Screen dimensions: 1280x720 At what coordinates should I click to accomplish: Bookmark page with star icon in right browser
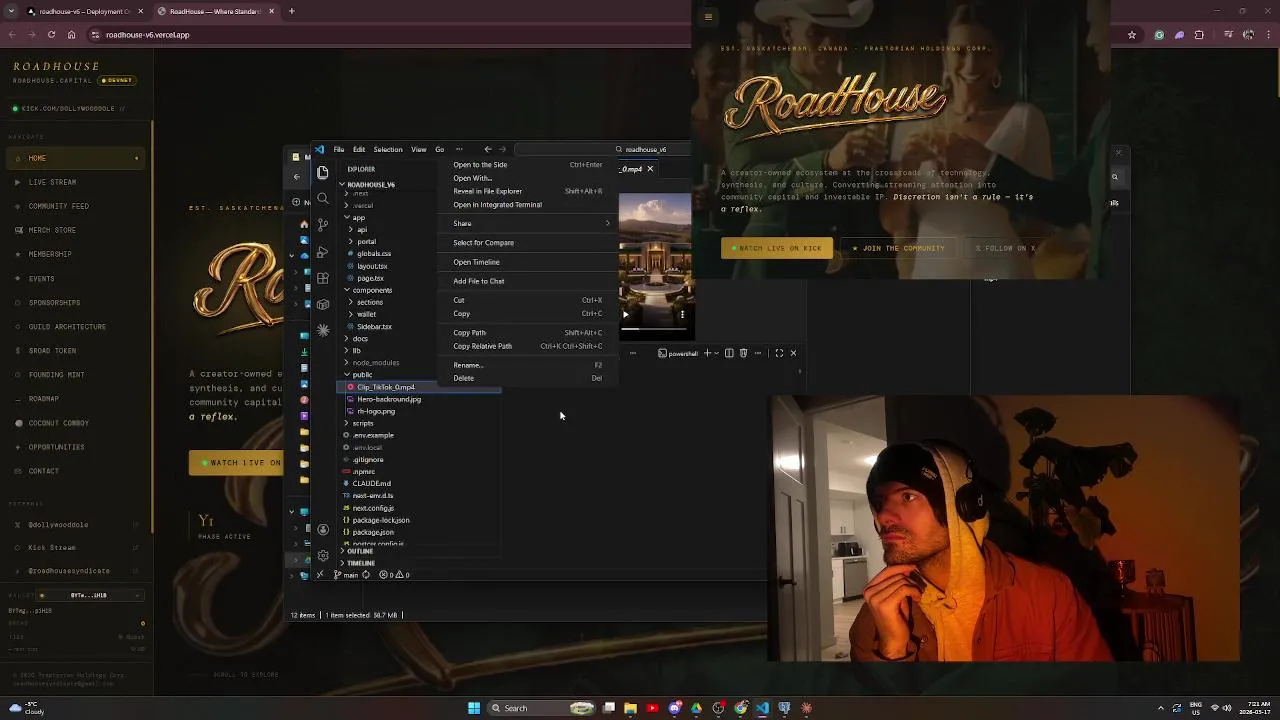1132,35
